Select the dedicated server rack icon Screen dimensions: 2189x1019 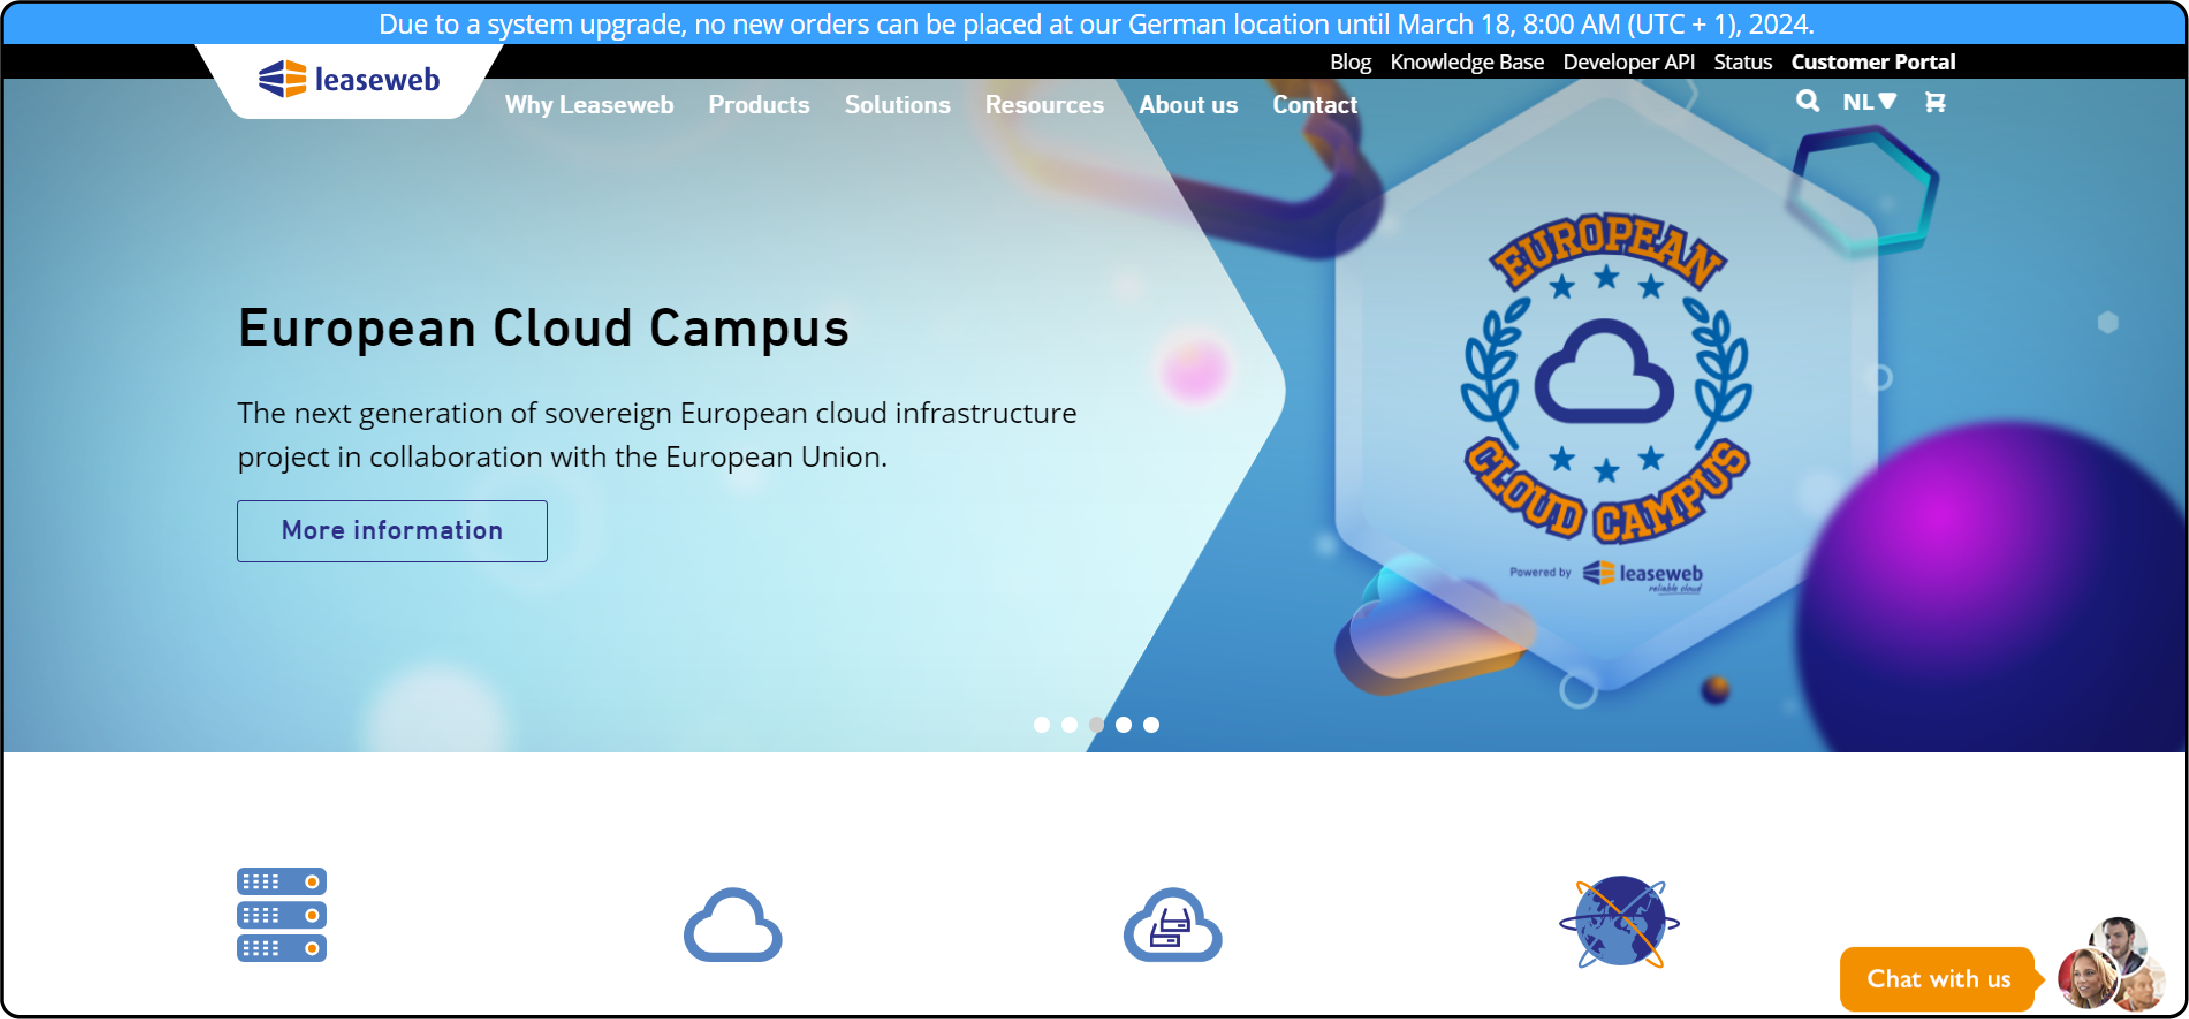point(282,915)
